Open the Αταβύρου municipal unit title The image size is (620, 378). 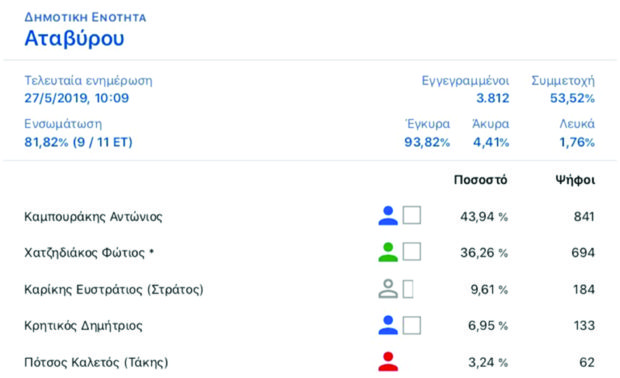point(74,38)
